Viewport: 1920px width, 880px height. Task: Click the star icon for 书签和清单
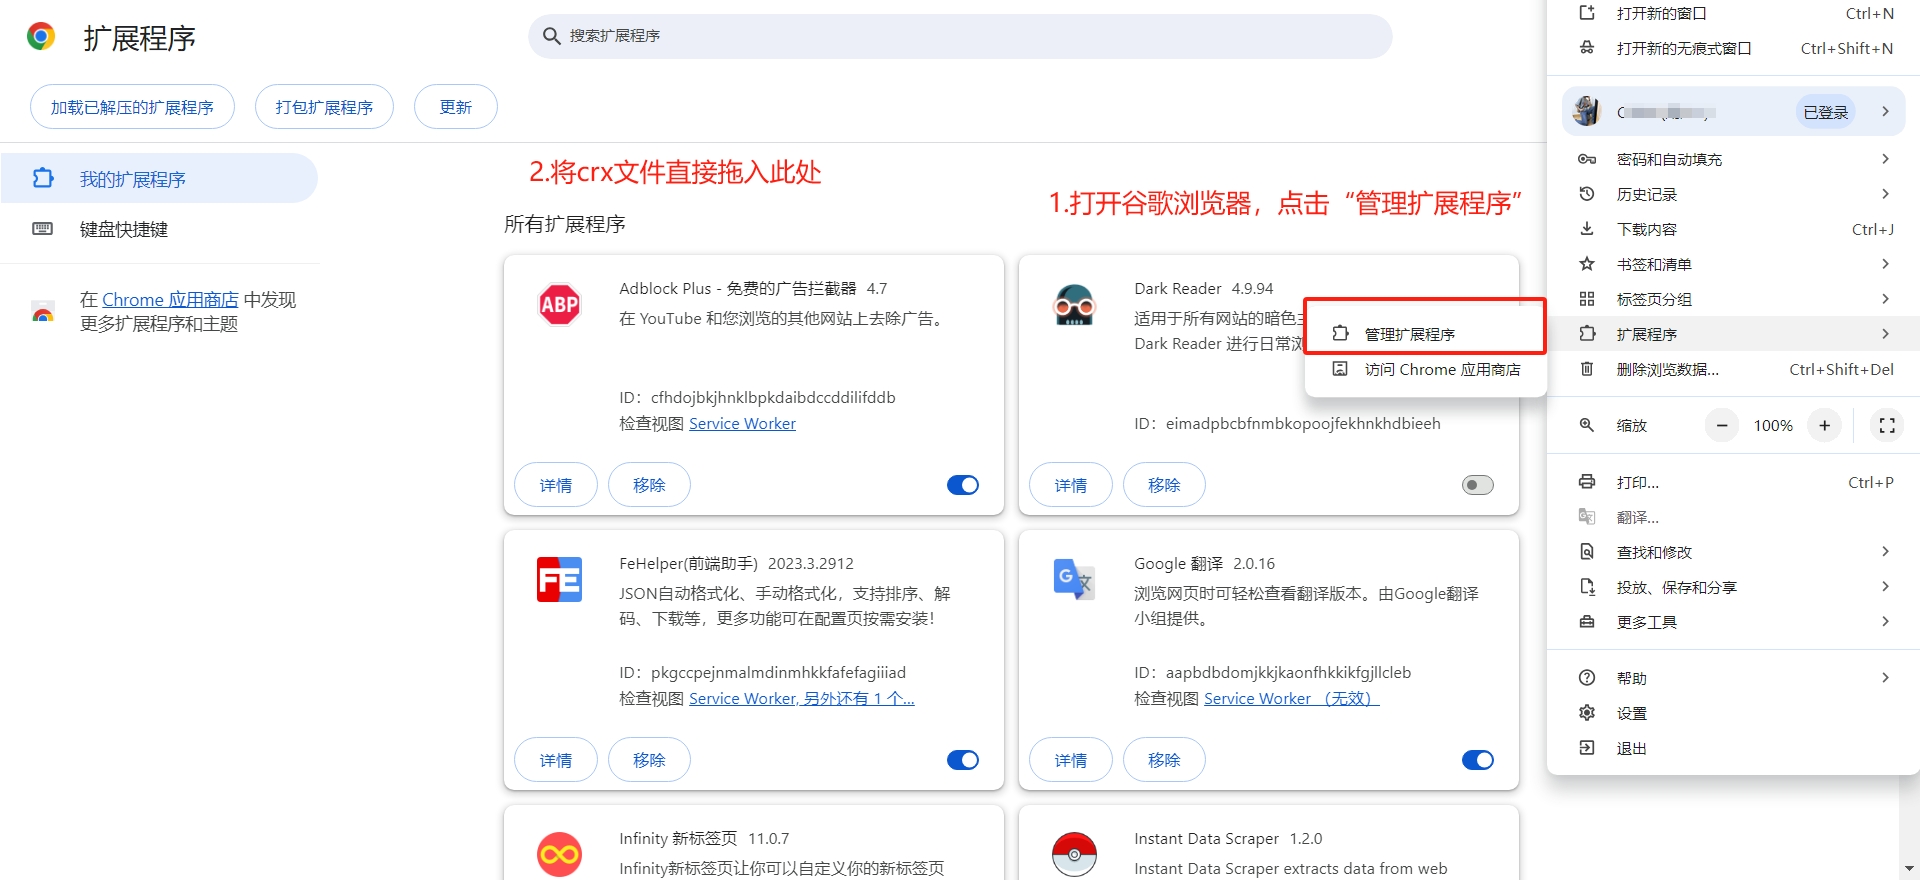(1587, 264)
